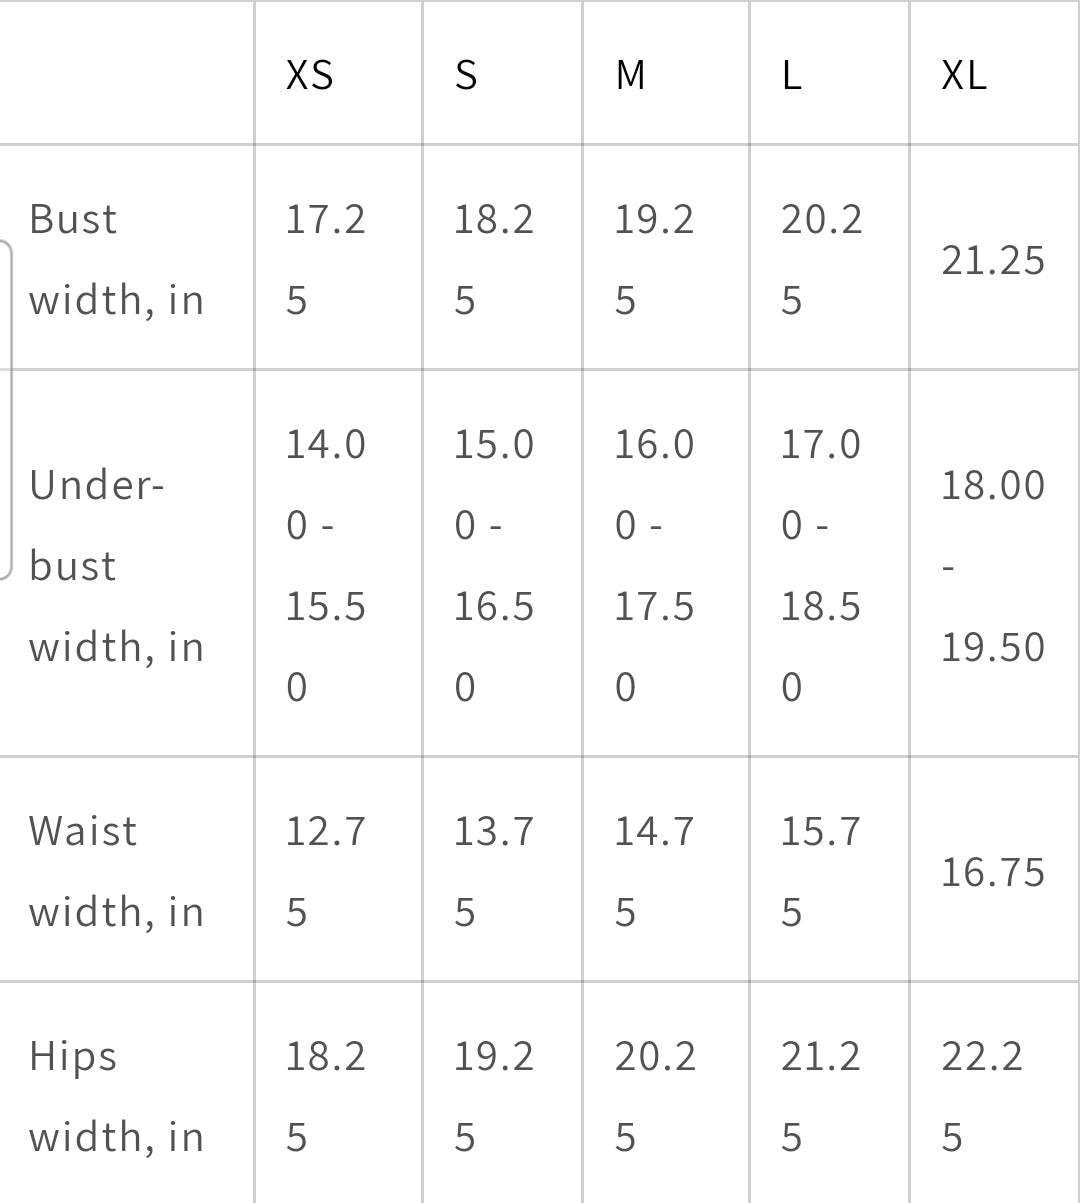Select the XL hips width cell 22.25
1080x1203 pixels.
981,1096
